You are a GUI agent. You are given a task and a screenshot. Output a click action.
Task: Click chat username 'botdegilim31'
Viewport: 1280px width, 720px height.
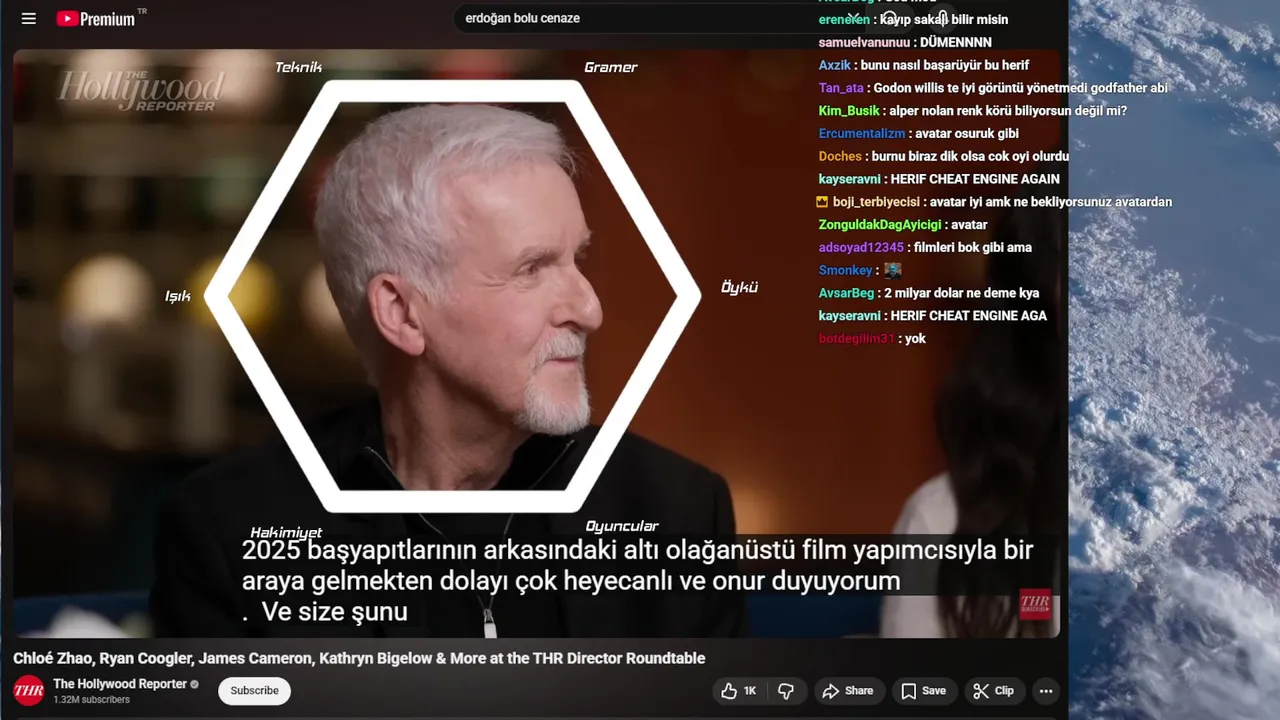pos(857,339)
